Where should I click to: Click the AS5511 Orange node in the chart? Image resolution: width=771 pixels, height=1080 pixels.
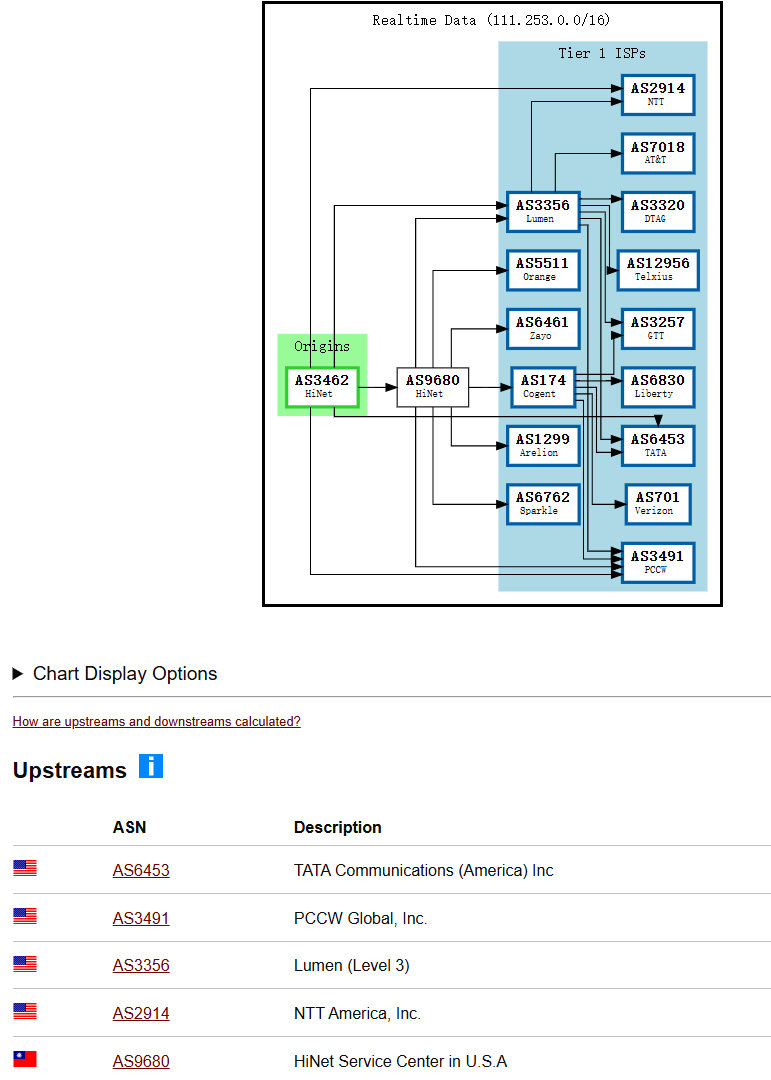click(x=543, y=270)
